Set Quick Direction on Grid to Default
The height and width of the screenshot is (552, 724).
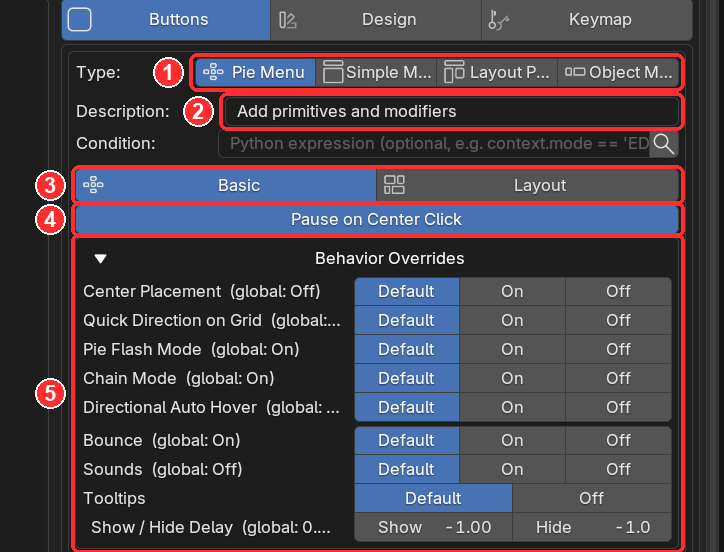[x=406, y=320]
